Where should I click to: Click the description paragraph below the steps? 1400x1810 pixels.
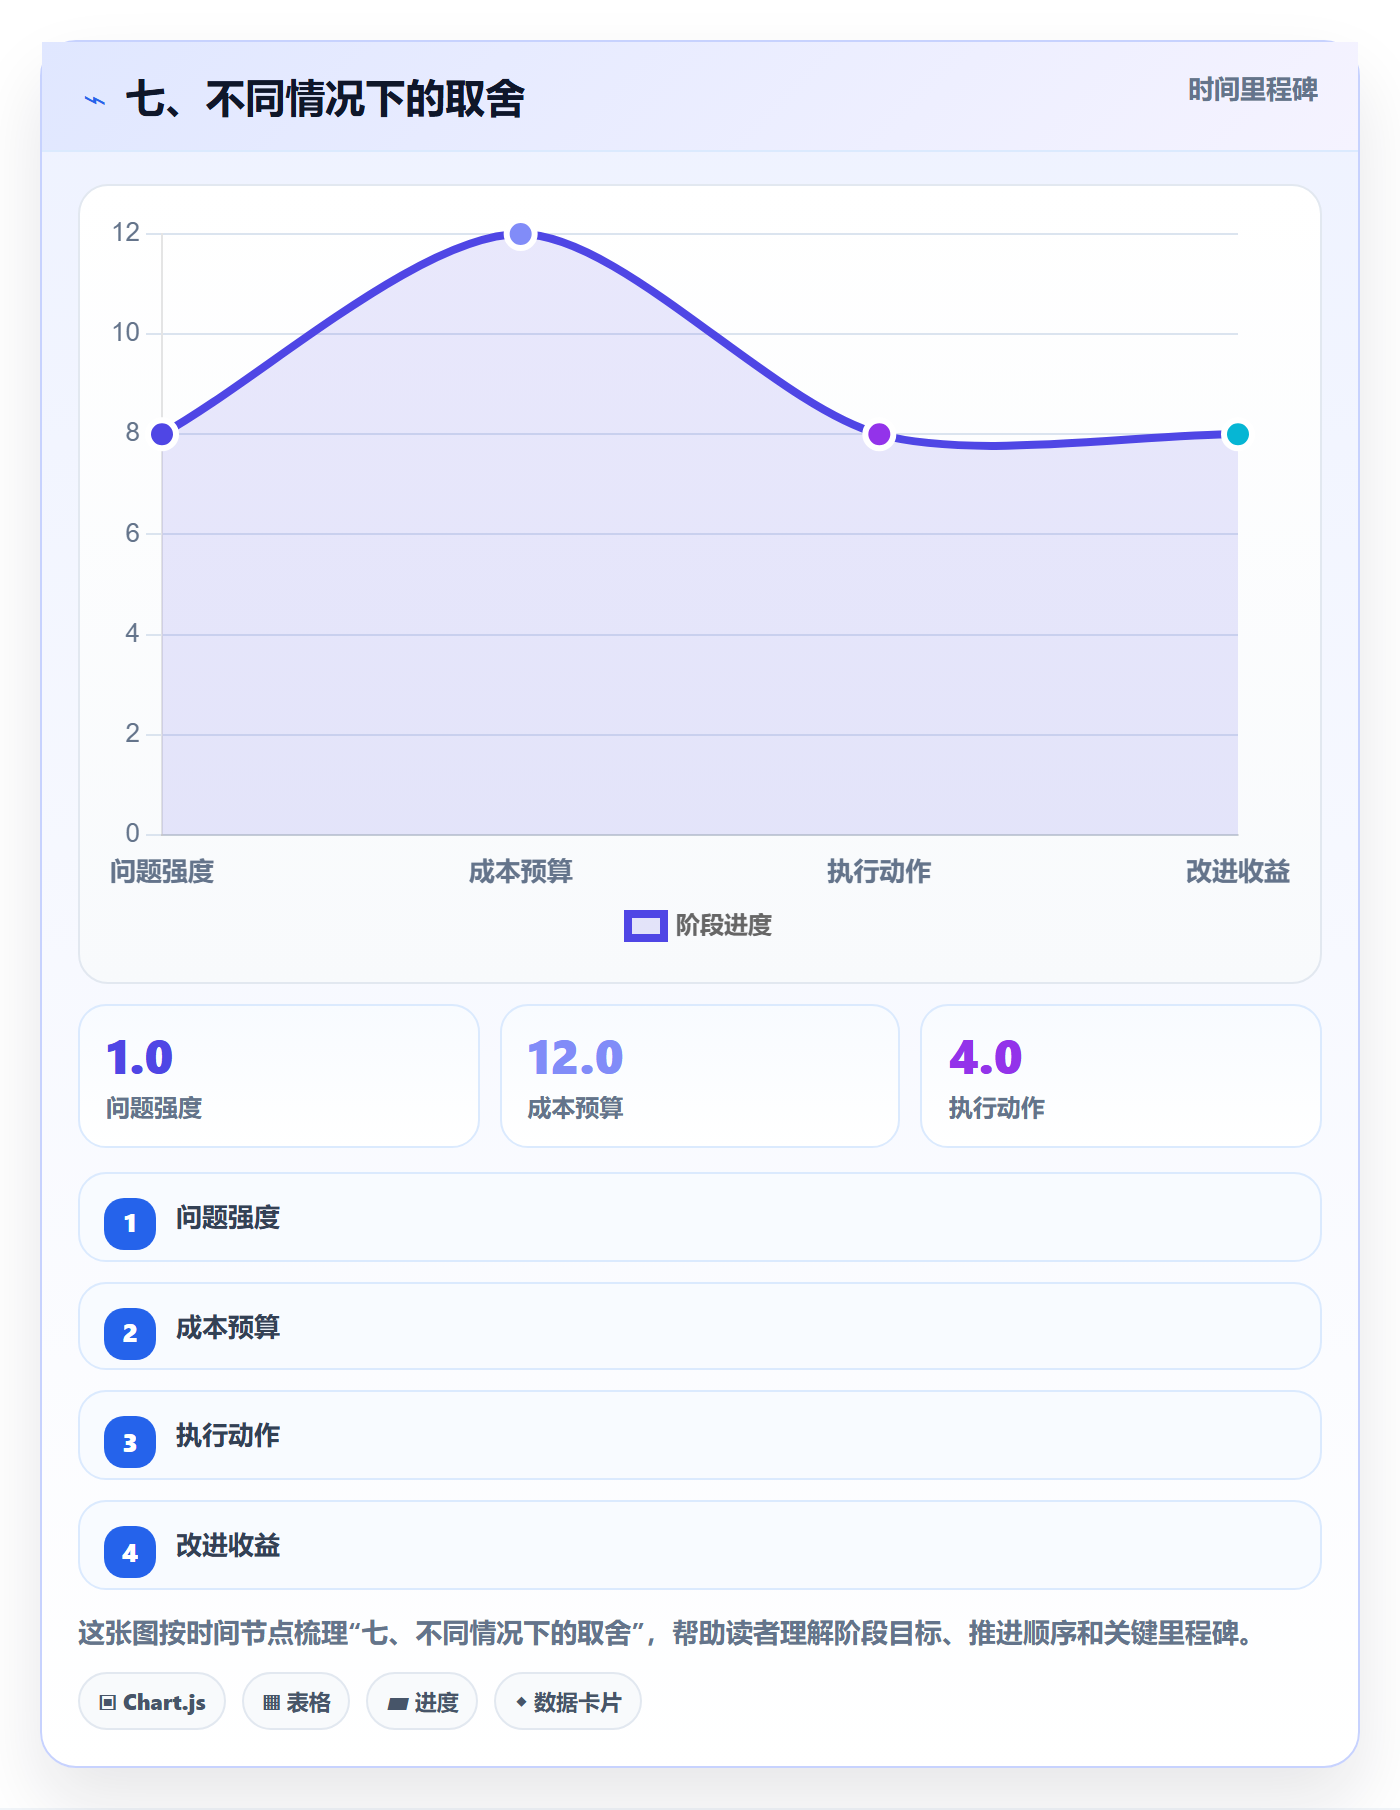668,1634
